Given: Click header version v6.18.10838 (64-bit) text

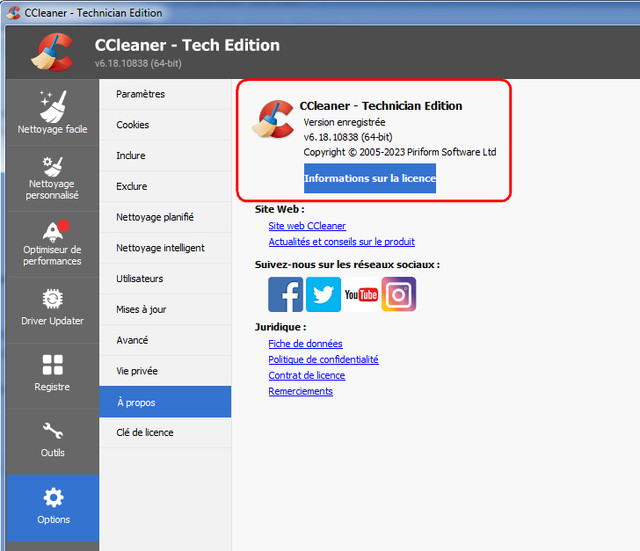Looking at the screenshot, I should point(138,64).
